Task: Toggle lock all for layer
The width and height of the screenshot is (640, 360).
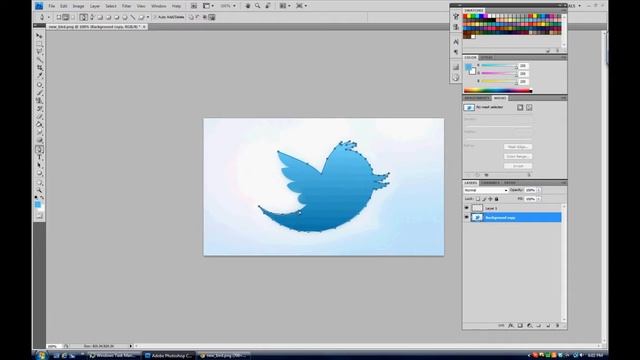Action: pyautogui.click(x=496, y=199)
